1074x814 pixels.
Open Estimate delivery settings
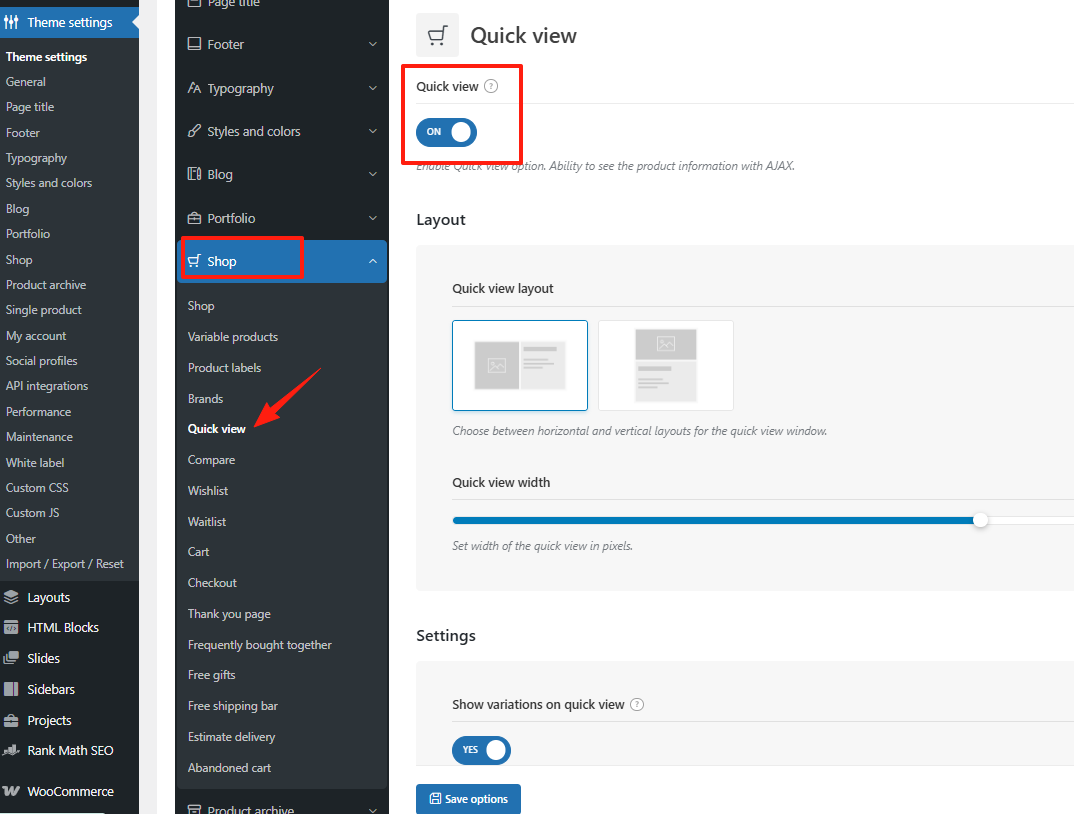click(232, 737)
